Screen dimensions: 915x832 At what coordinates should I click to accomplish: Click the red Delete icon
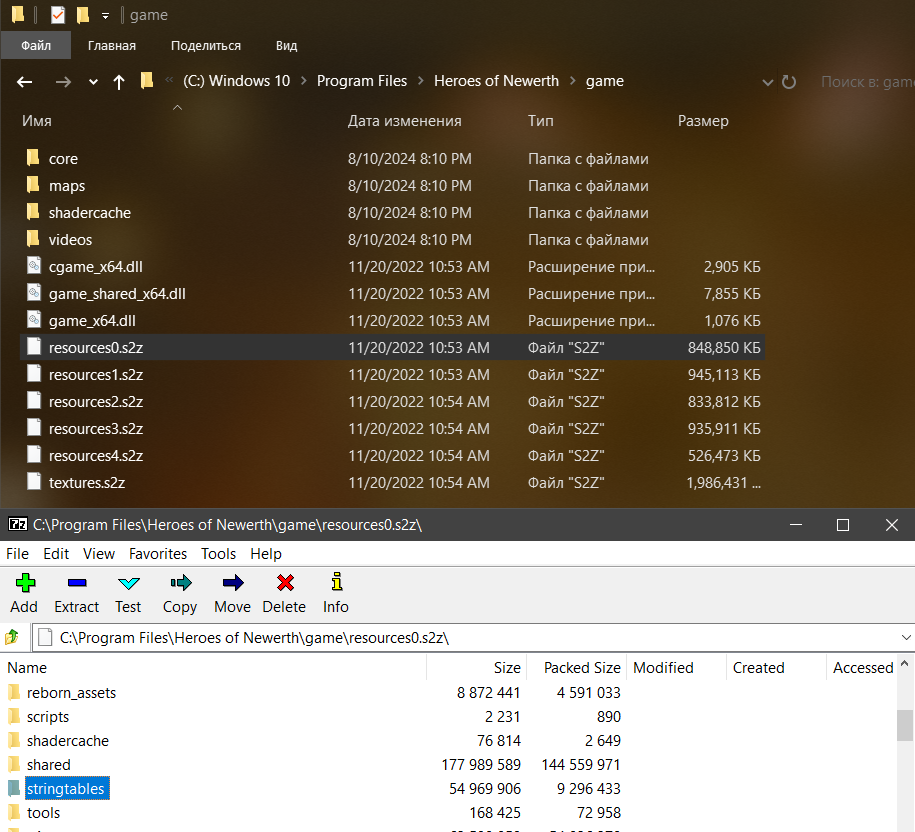point(285,583)
